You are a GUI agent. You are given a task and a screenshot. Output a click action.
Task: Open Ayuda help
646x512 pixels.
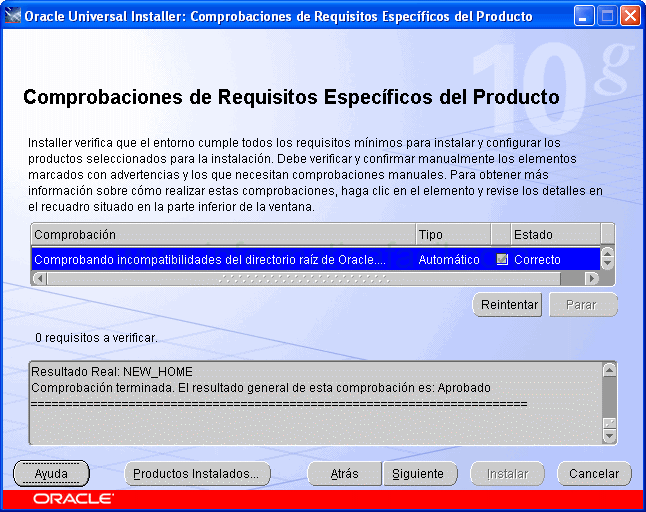(51, 474)
